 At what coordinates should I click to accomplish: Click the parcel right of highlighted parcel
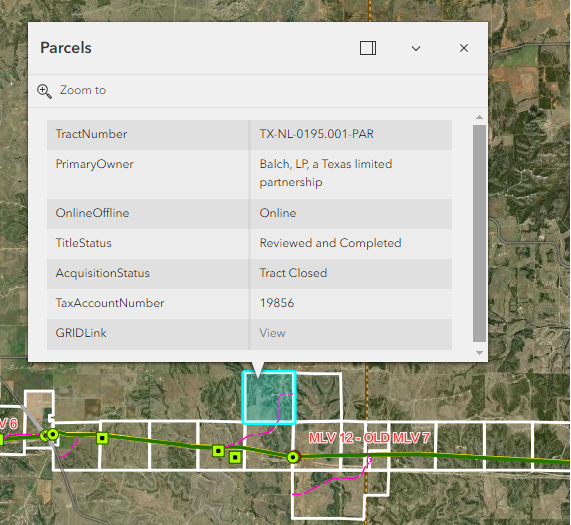[319, 397]
